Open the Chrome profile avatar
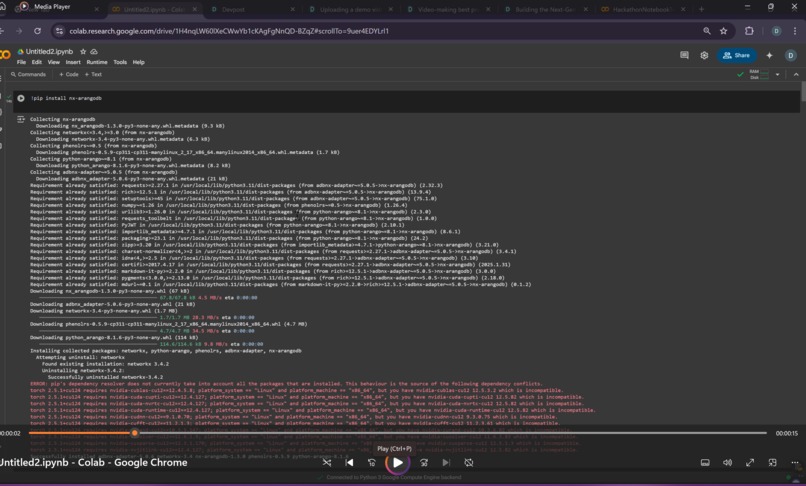806x486 pixels. pos(776,31)
